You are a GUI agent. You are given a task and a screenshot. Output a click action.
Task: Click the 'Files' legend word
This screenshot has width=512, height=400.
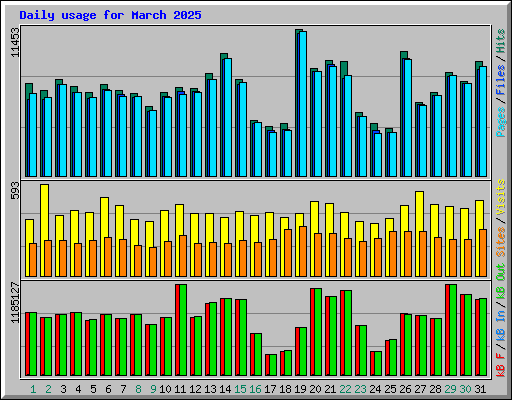pos(501,79)
